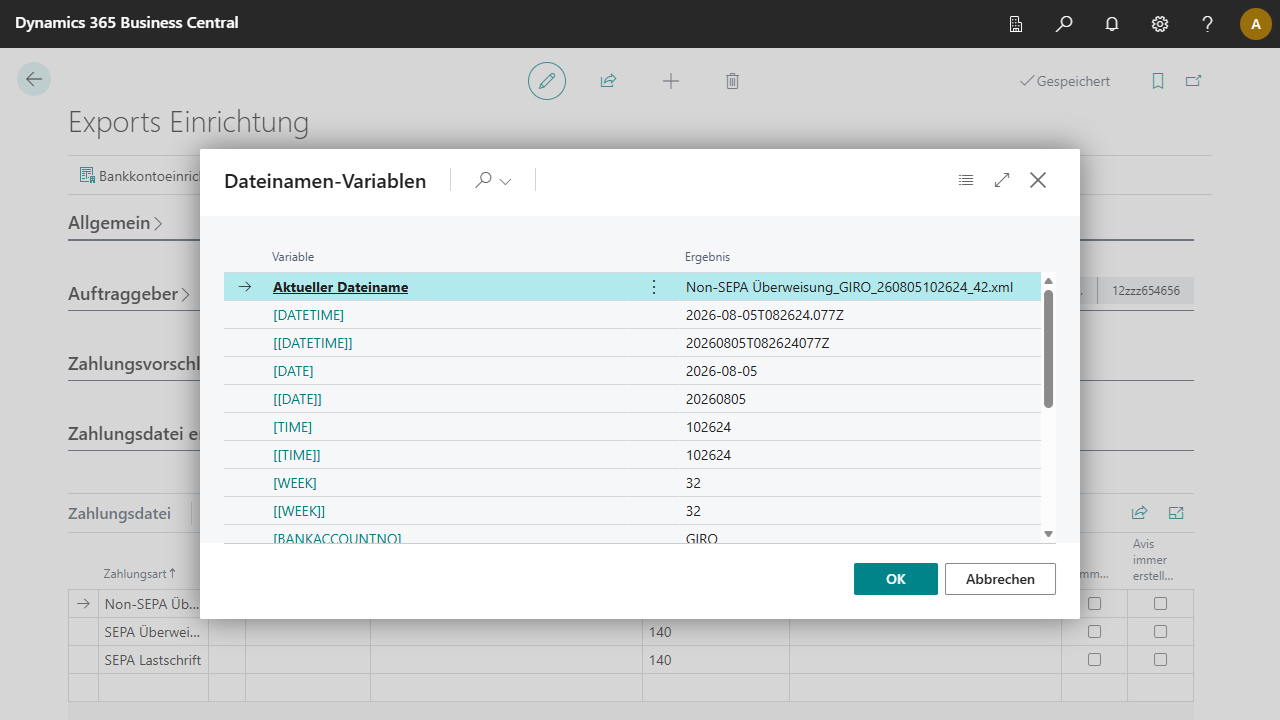Cancel the dialog with Abbrechen
The image size is (1280, 720).
[x=1000, y=579]
